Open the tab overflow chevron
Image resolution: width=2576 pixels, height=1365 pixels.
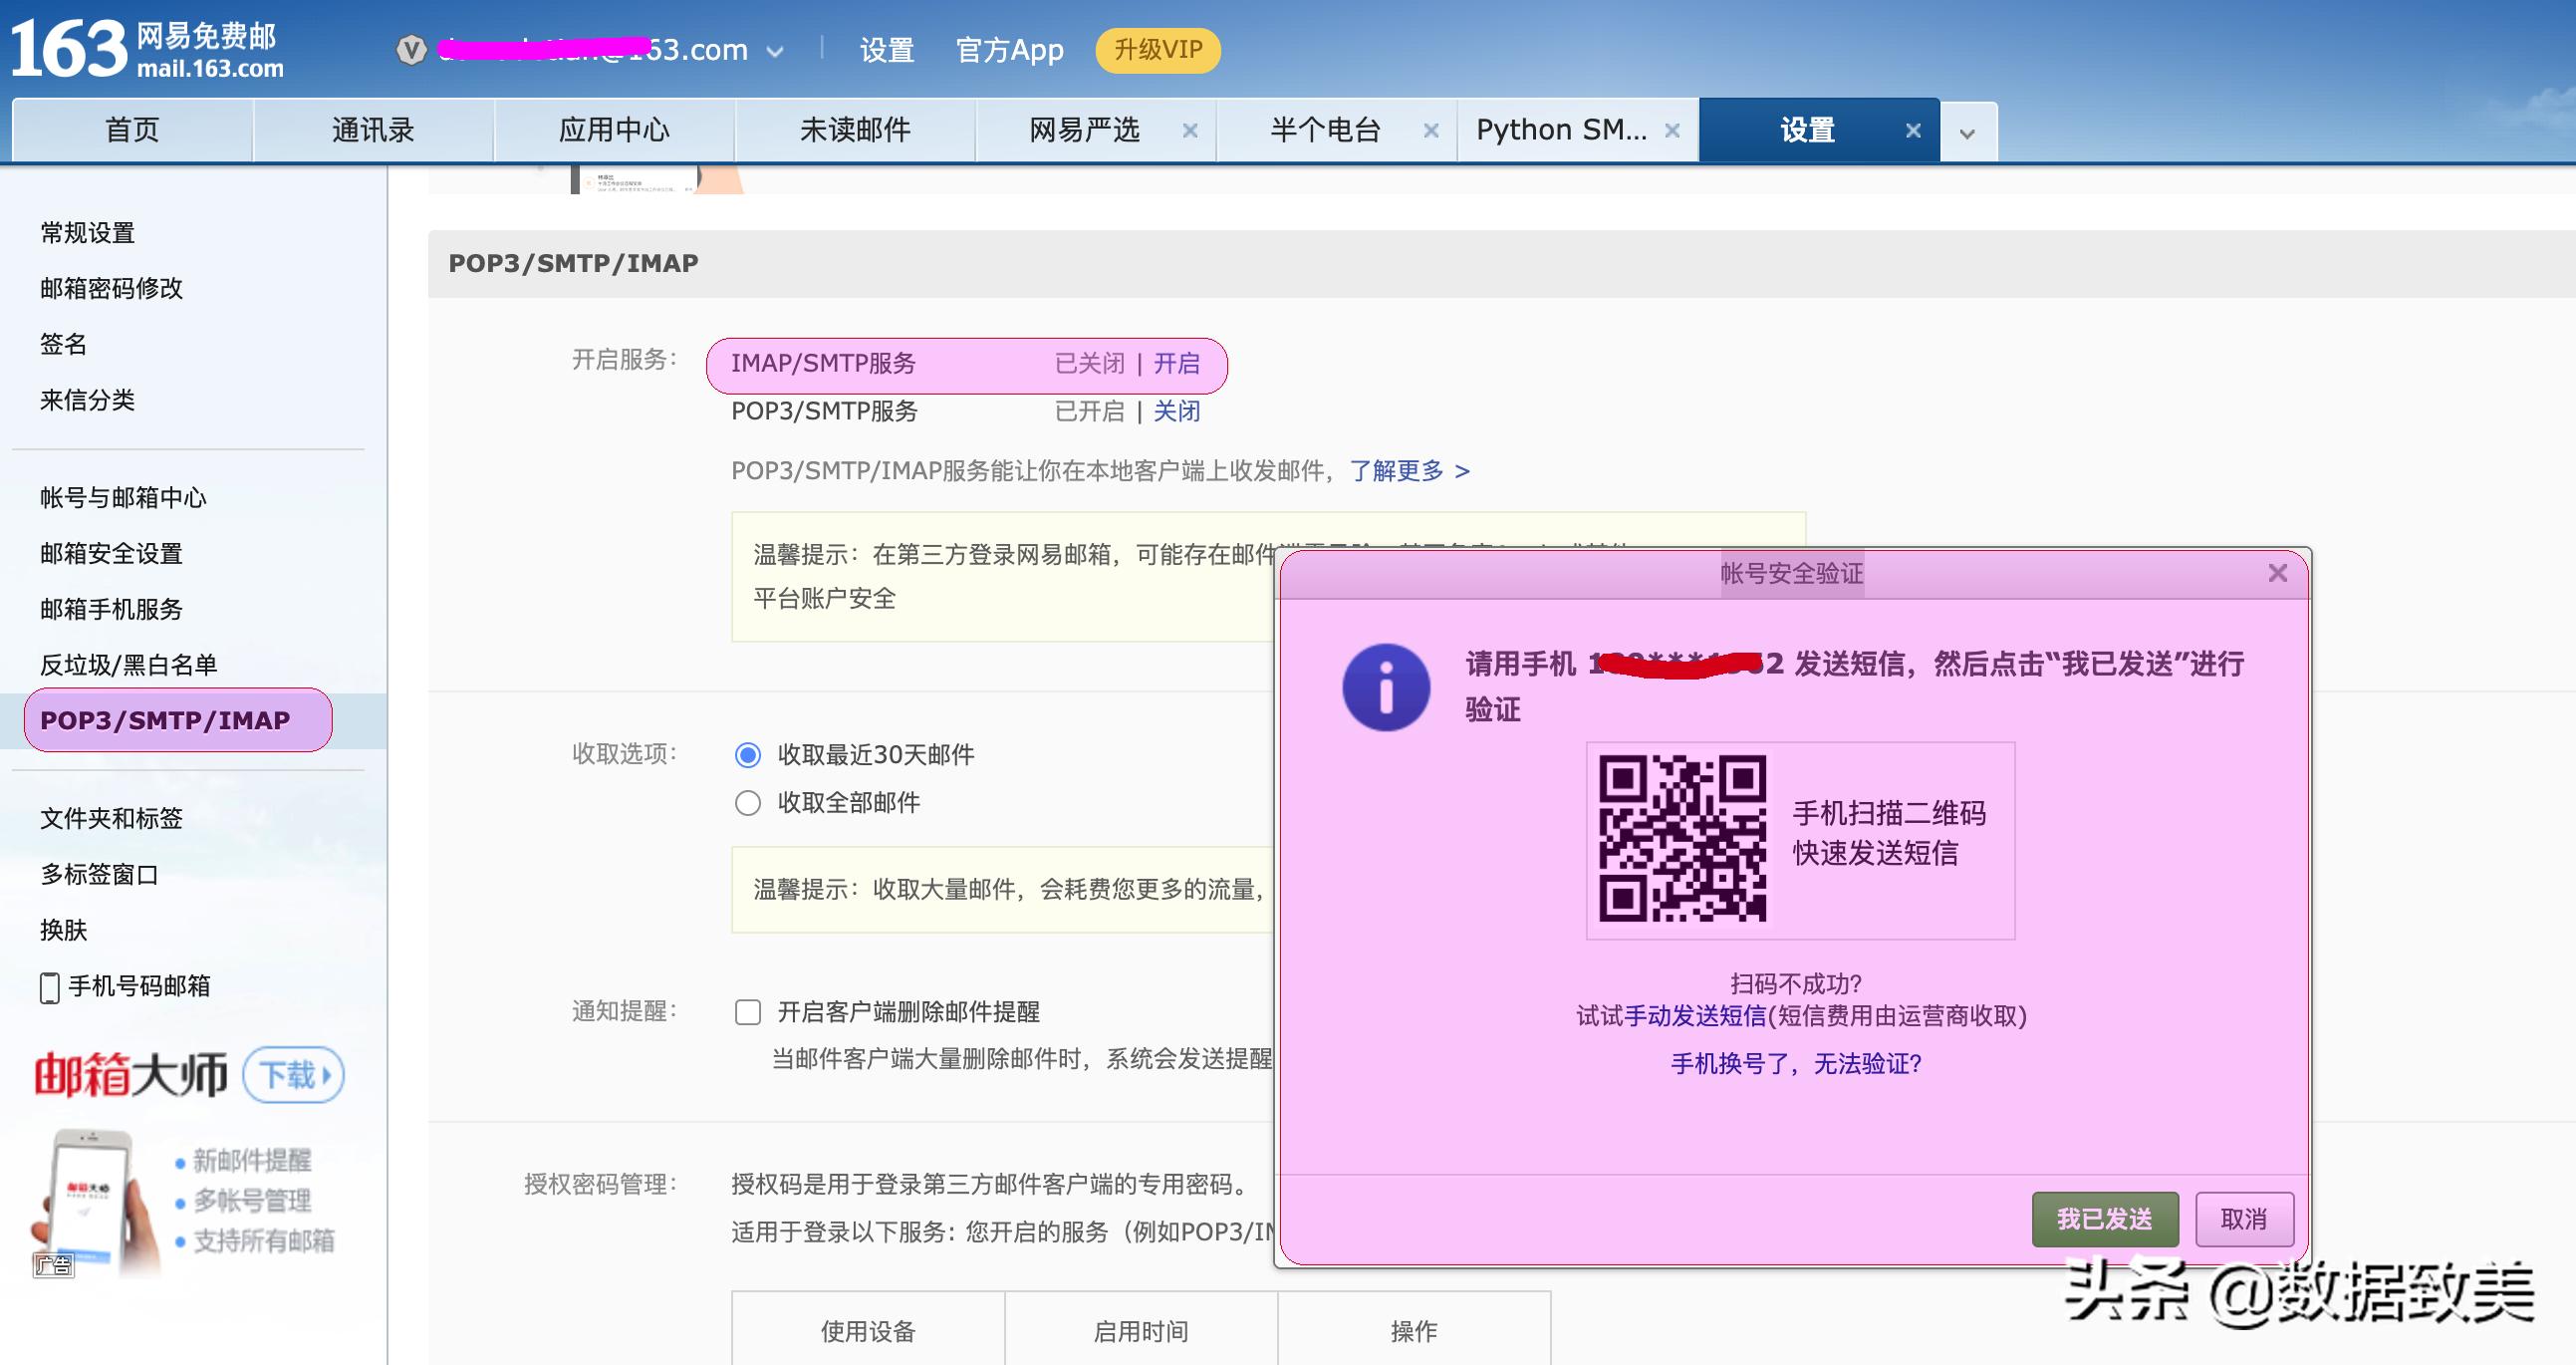1967,130
